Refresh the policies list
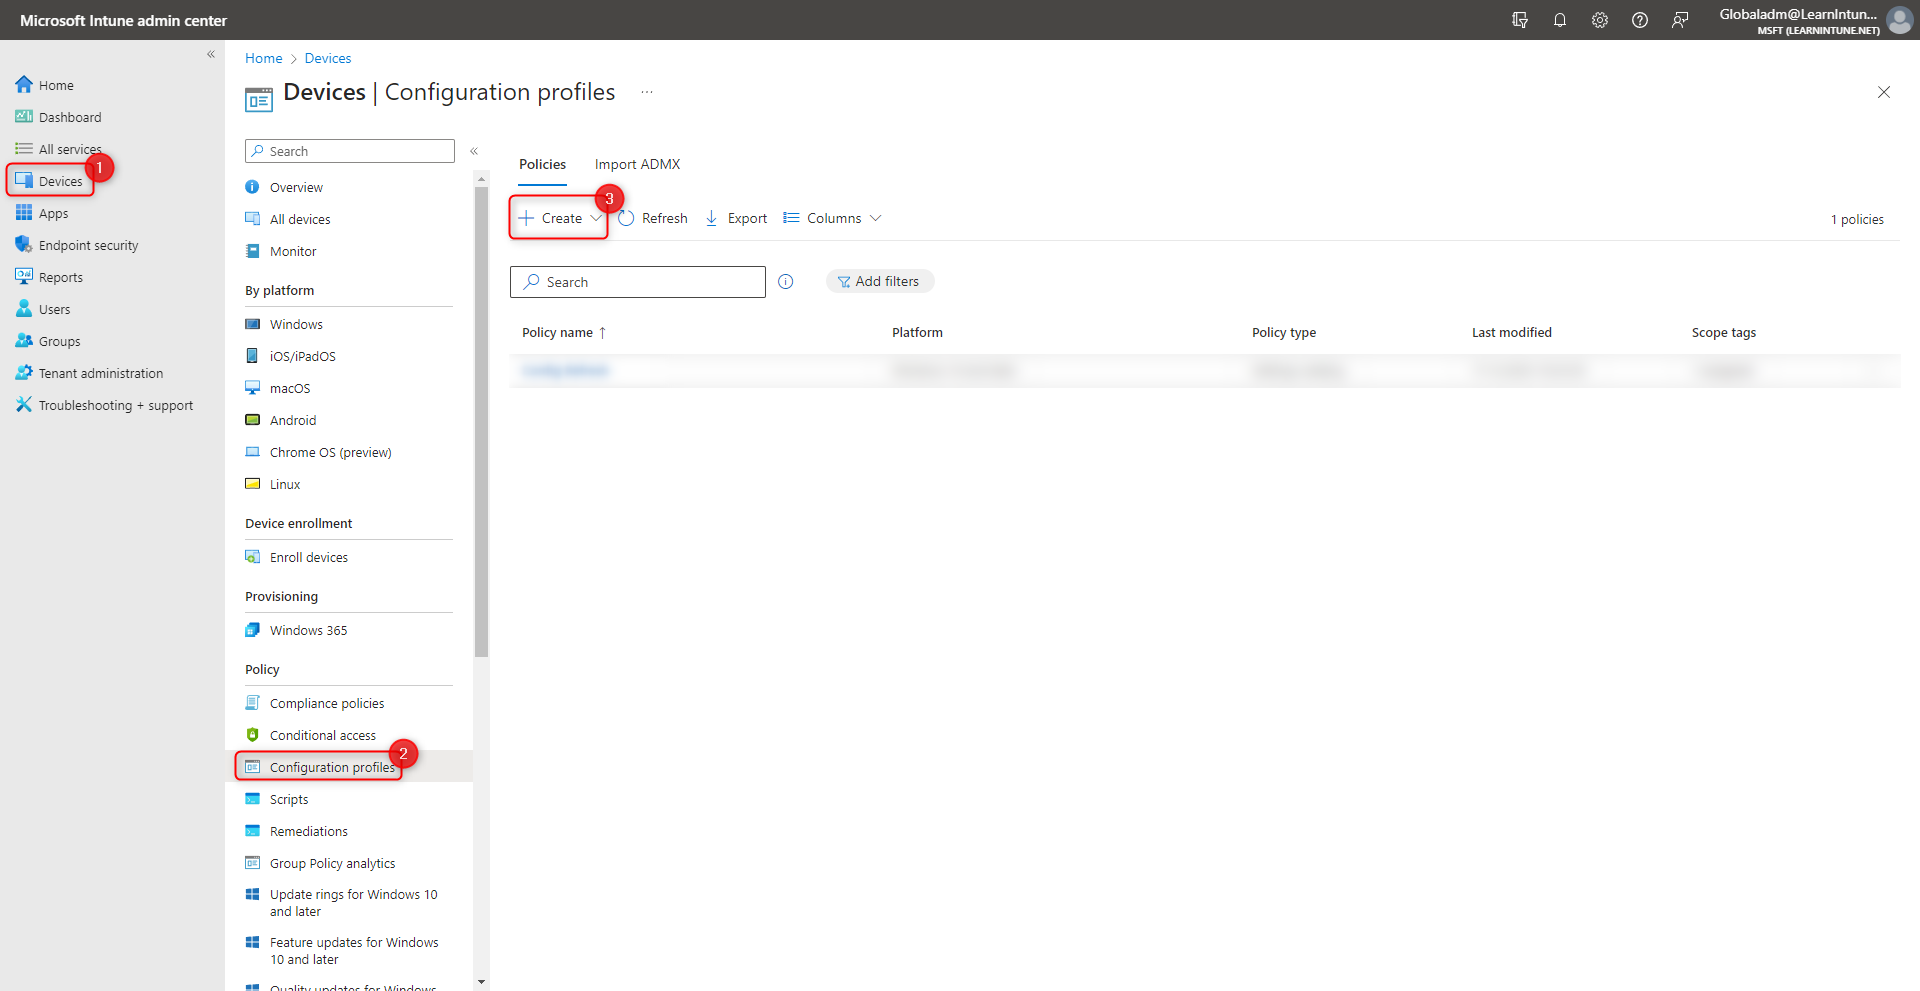 coord(653,218)
